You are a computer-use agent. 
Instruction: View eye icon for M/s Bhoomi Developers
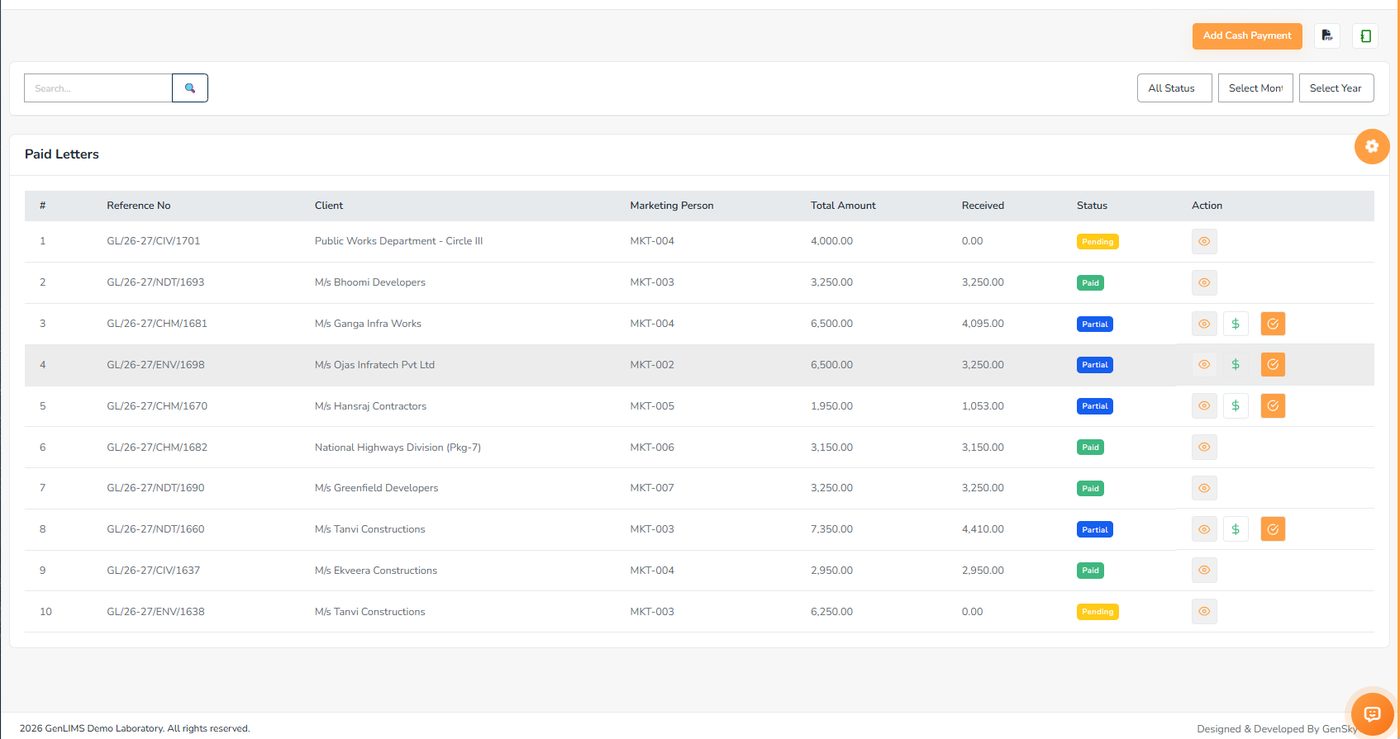[1204, 283]
